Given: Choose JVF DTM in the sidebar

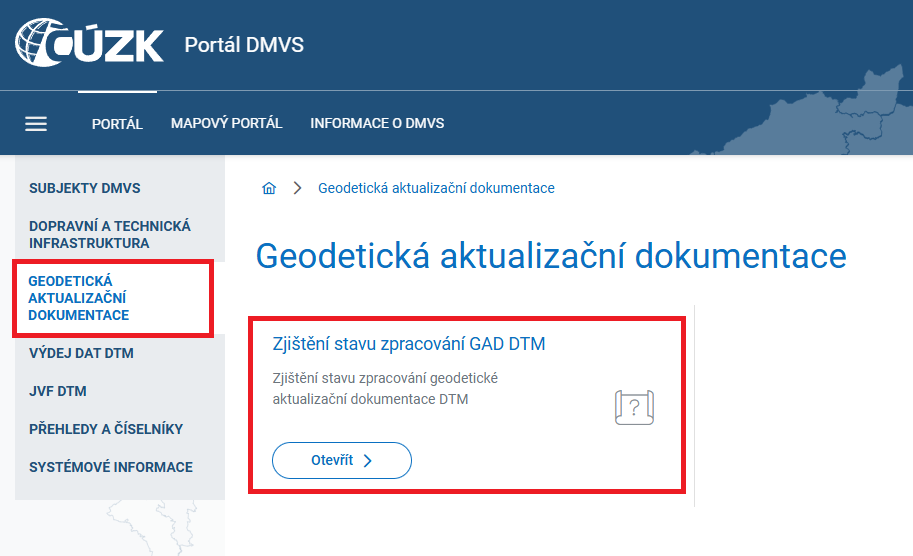Looking at the screenshot, I should 58,391.
